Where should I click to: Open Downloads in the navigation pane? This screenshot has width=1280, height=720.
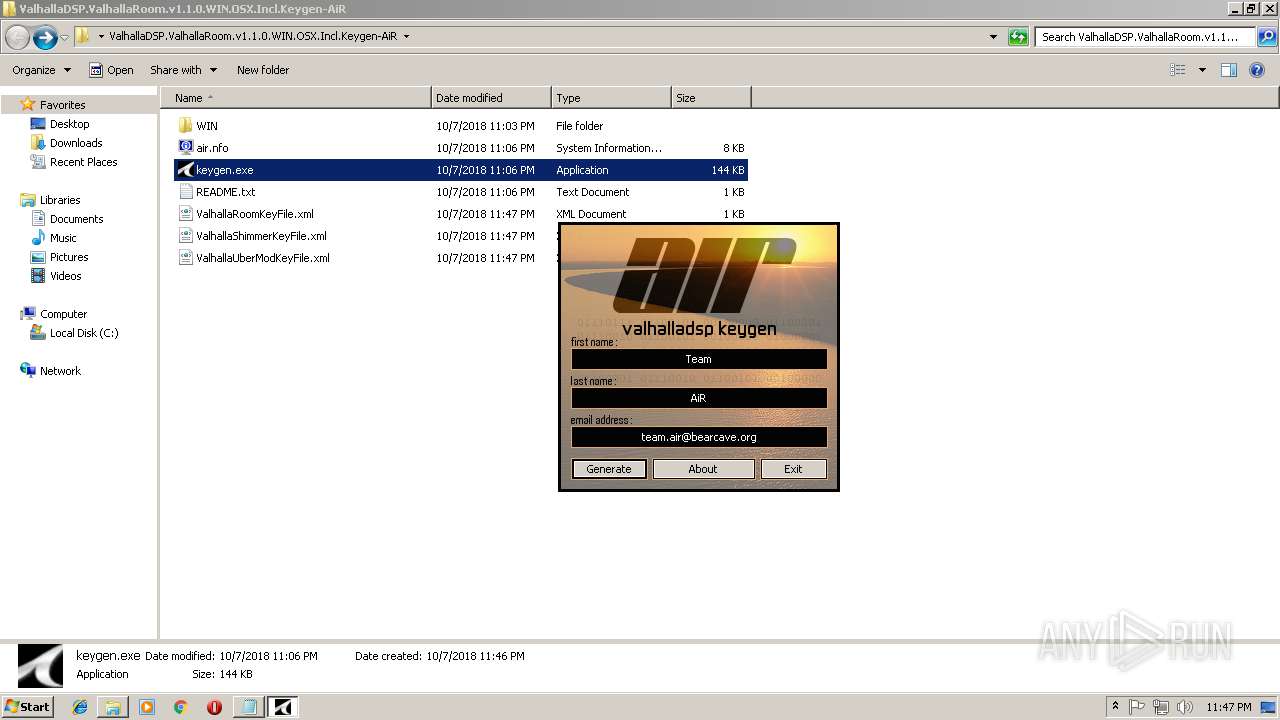tap(76, 143)
